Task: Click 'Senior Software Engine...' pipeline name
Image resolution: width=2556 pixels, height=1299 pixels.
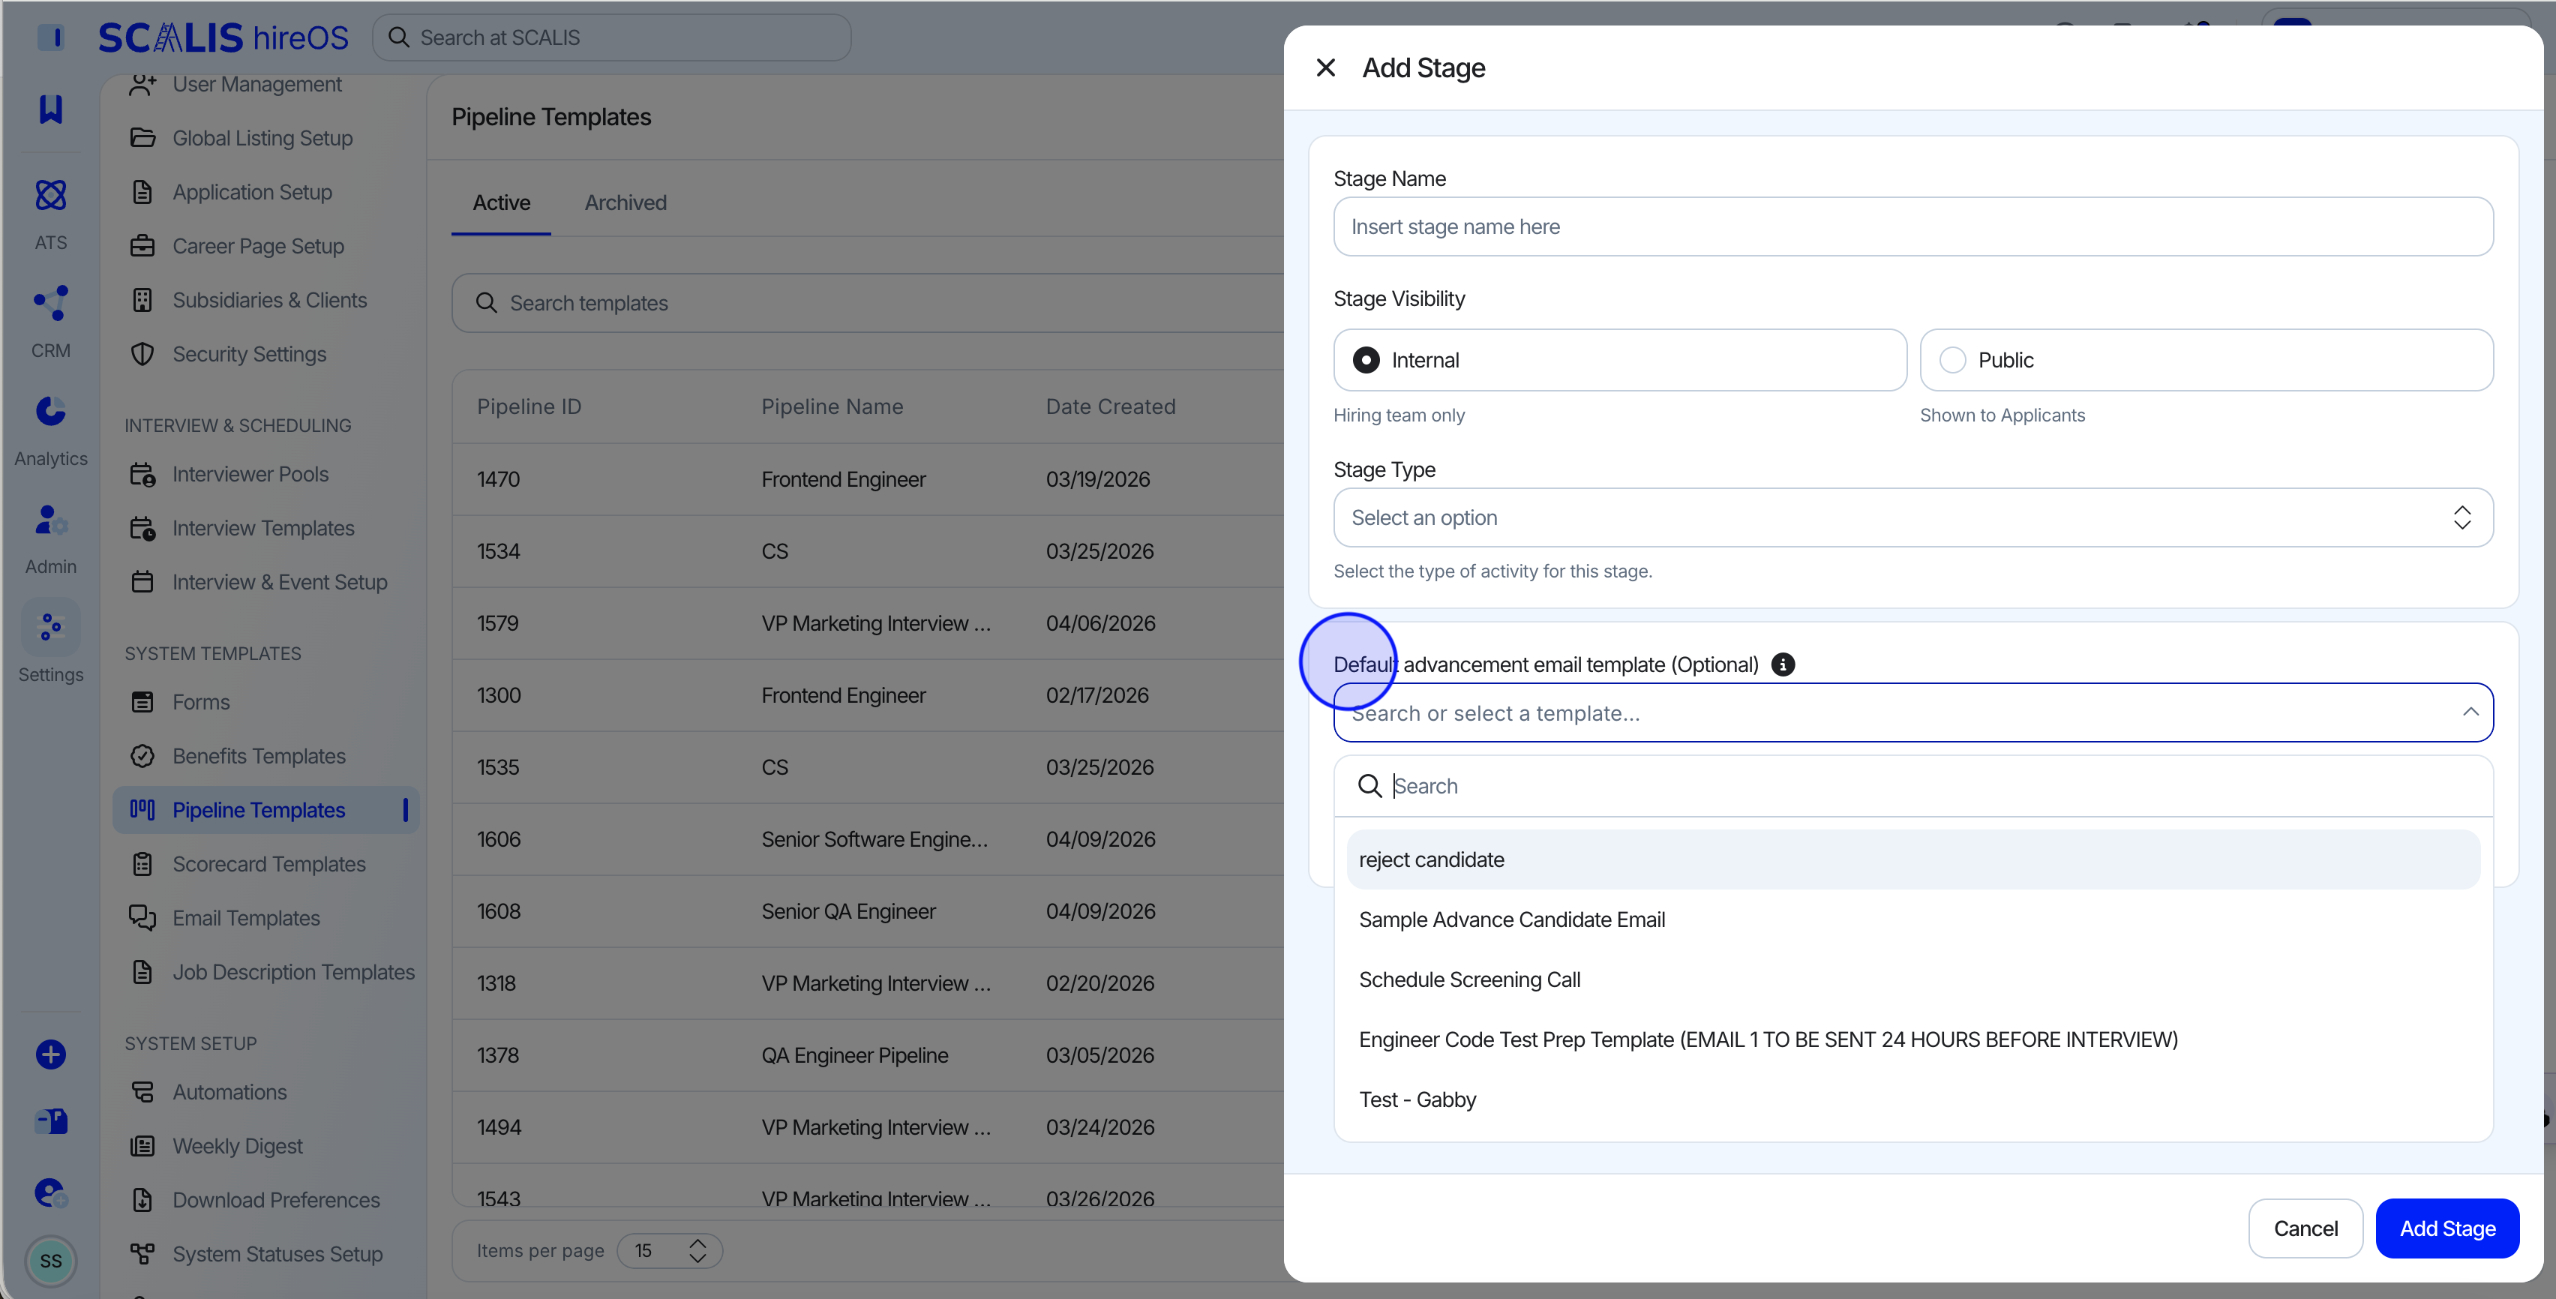Action: [874, 839]
